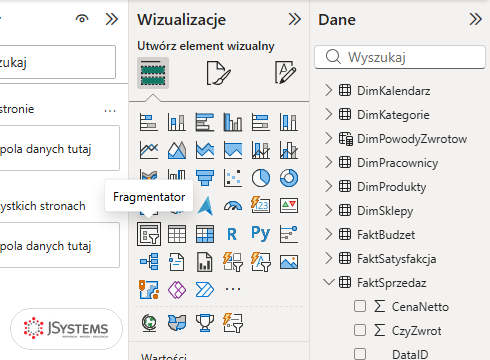Screen dimensions: 490x360
Task: Select the table visual
Action: [177, 234]
